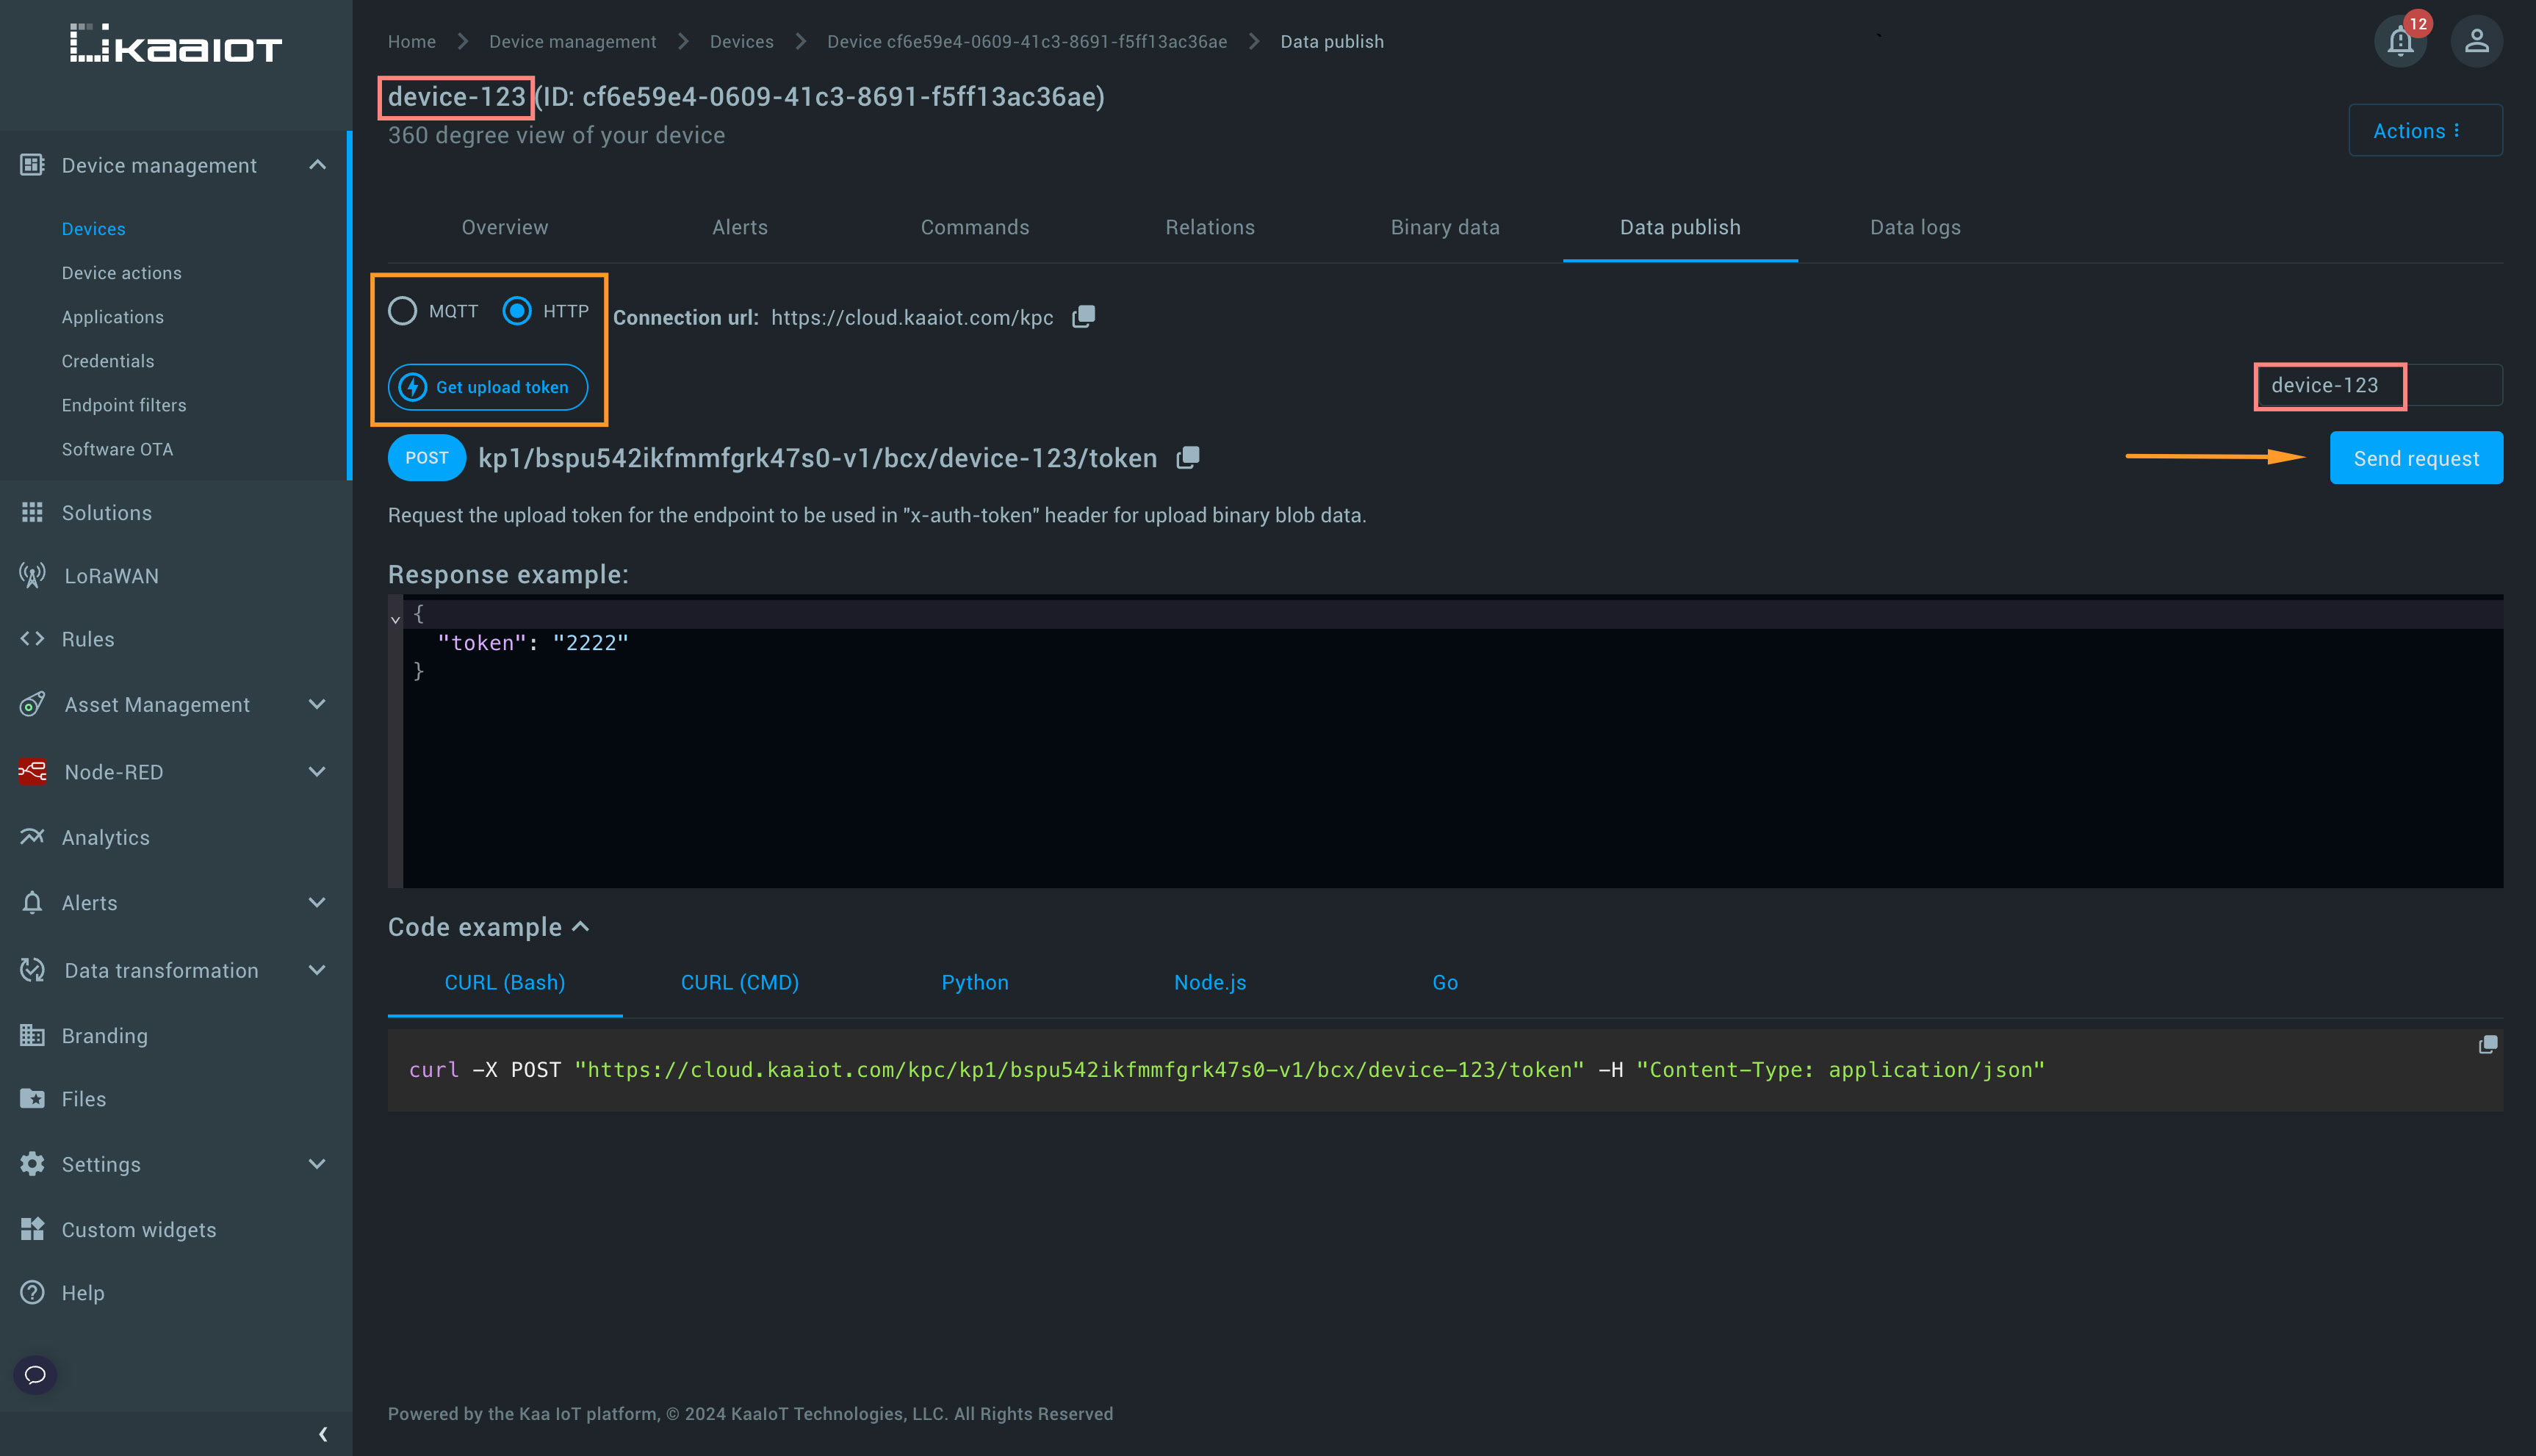Screen dimensions: 2536x1456
Task: Go to Device management breadcrumb link
Action: point(573,41)
